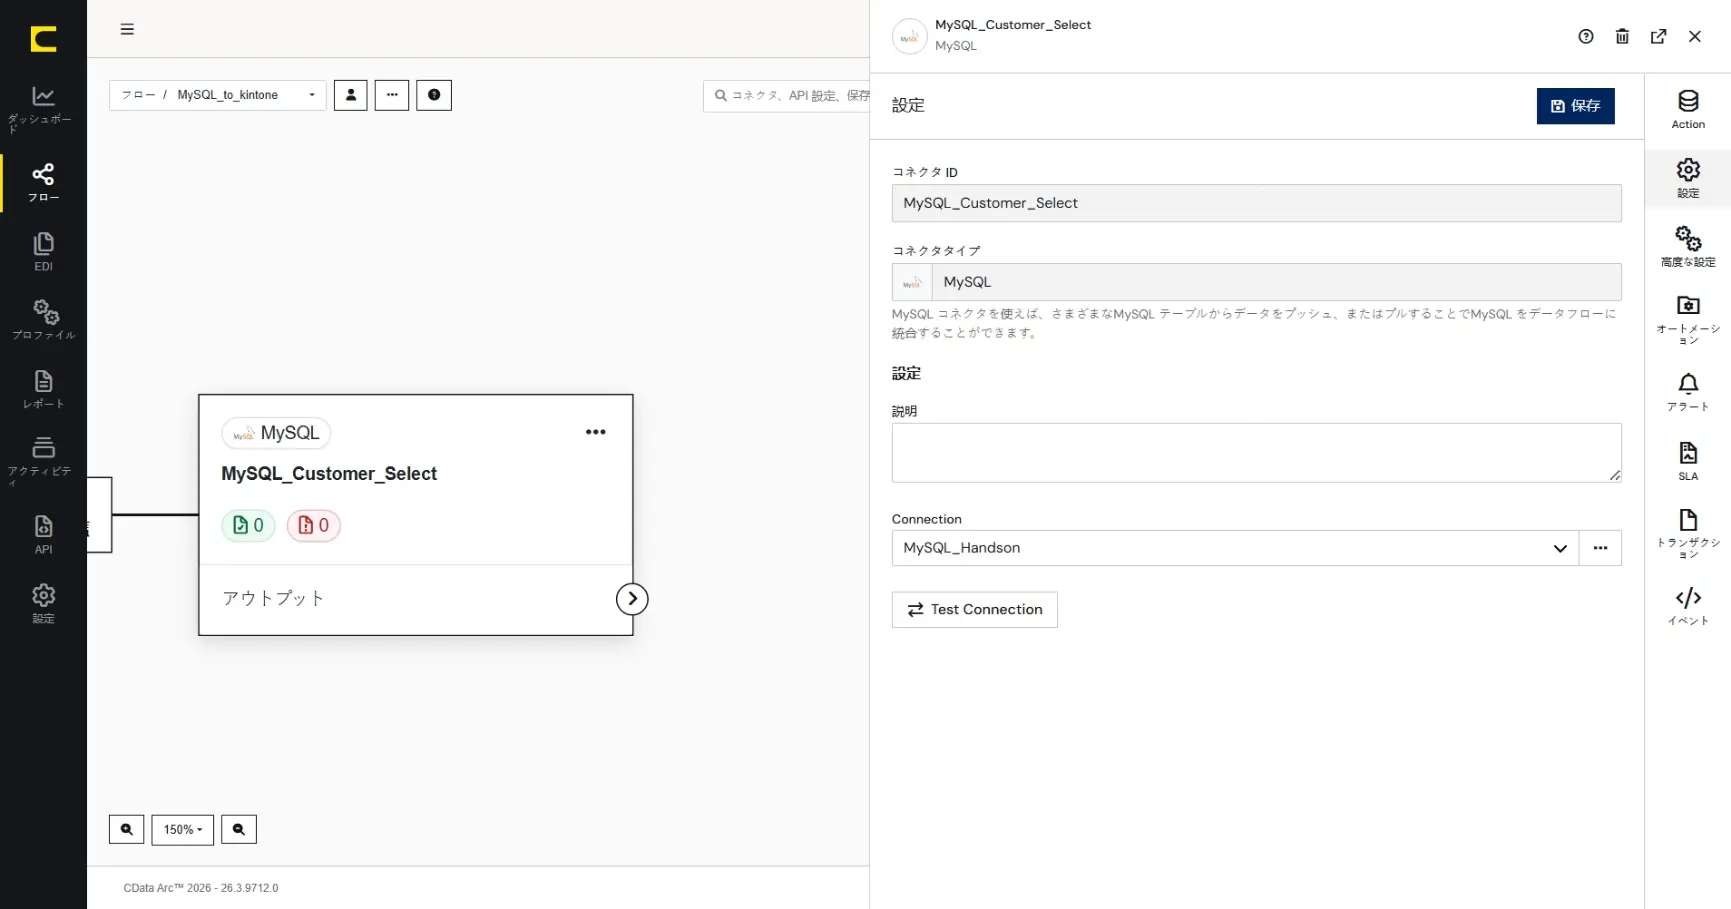
Task: Open the API sidebar section
Action: [43, 534]
